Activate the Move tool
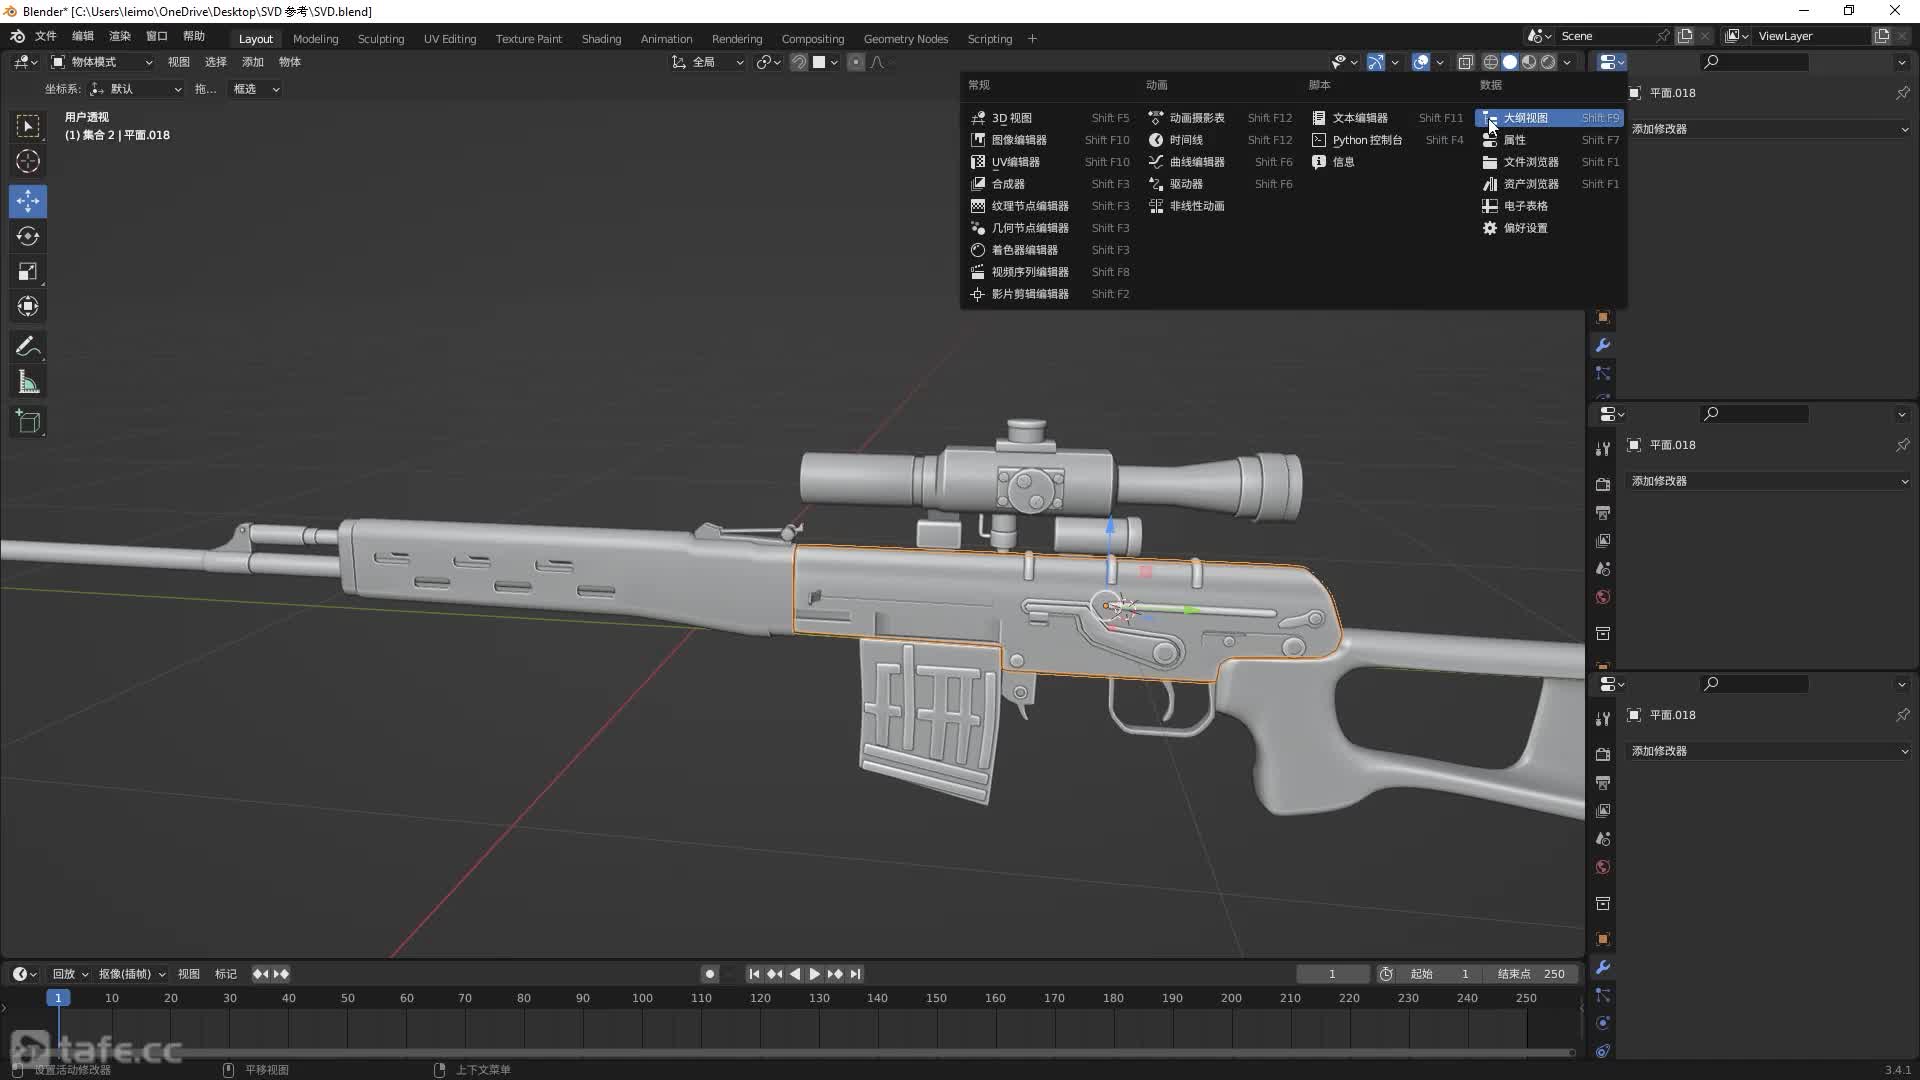 coord(28,201)
